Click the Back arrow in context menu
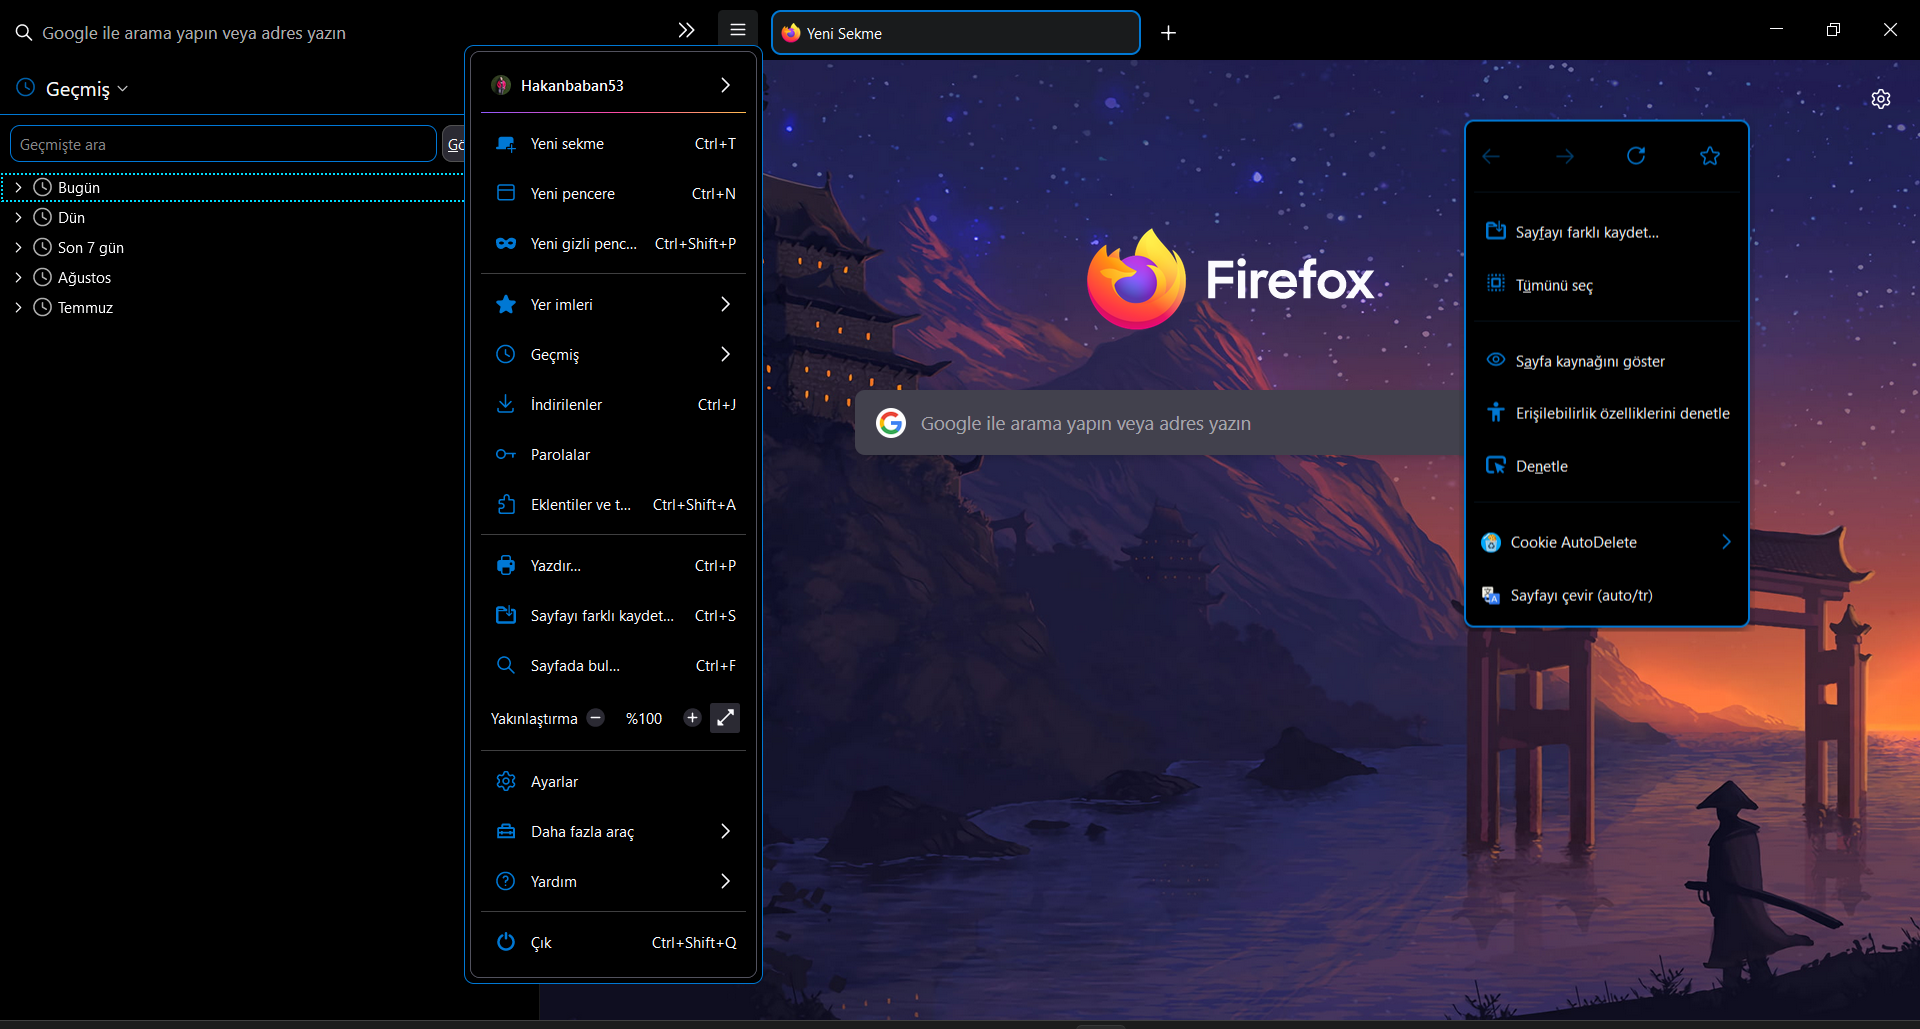This screenshot has width=1920, height=1029. [1491, 156]
